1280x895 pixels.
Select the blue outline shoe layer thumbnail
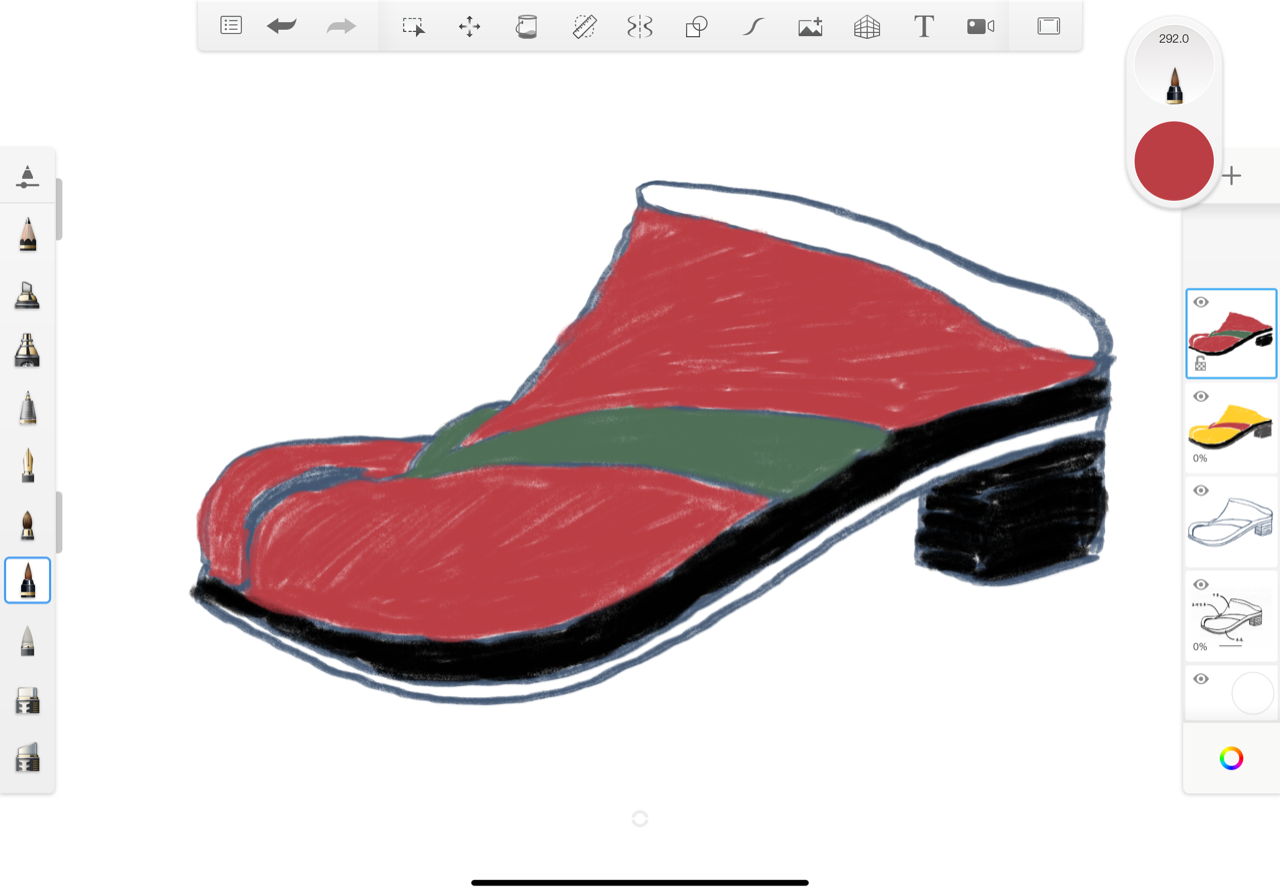(1231, 522)
